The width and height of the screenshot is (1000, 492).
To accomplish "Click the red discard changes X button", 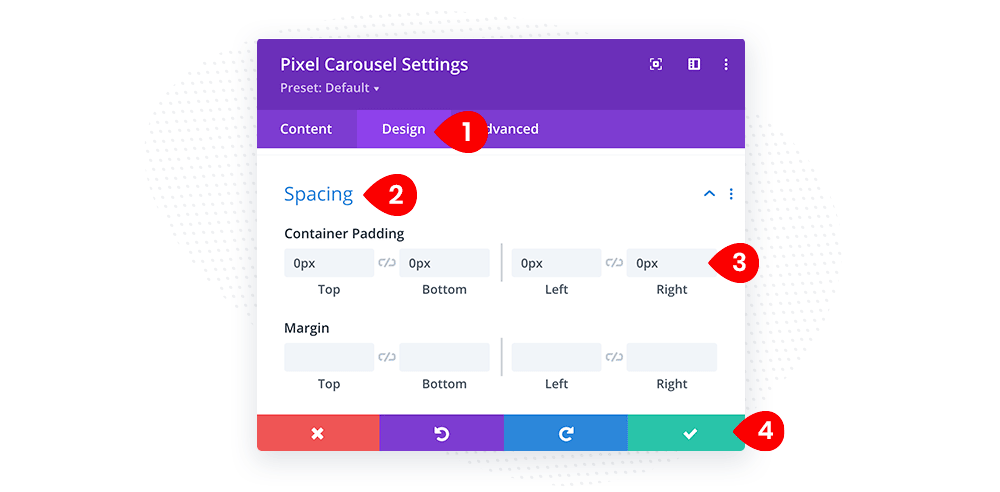I will 318,433.
